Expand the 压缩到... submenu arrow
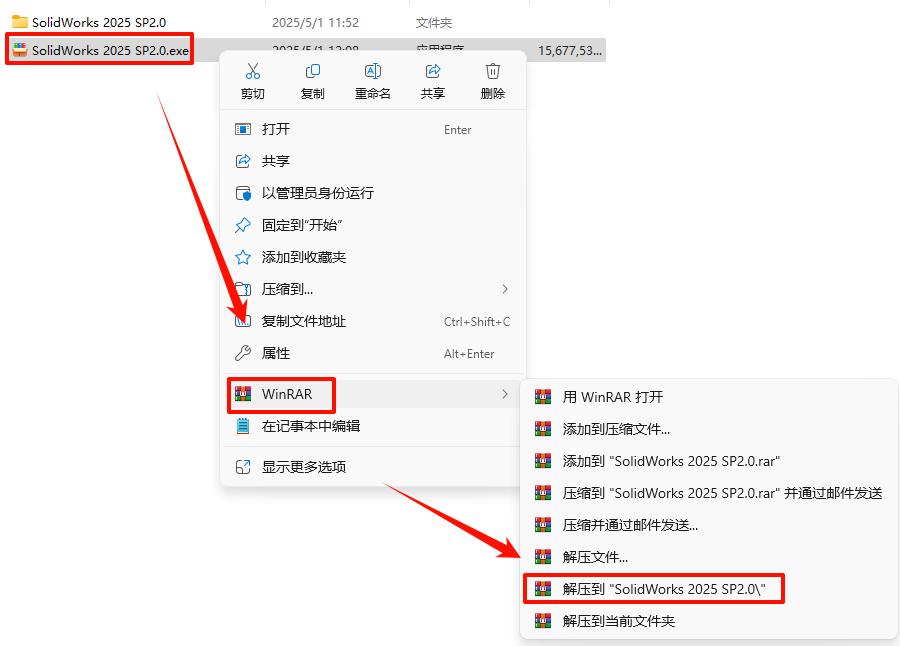 point(505,289)
